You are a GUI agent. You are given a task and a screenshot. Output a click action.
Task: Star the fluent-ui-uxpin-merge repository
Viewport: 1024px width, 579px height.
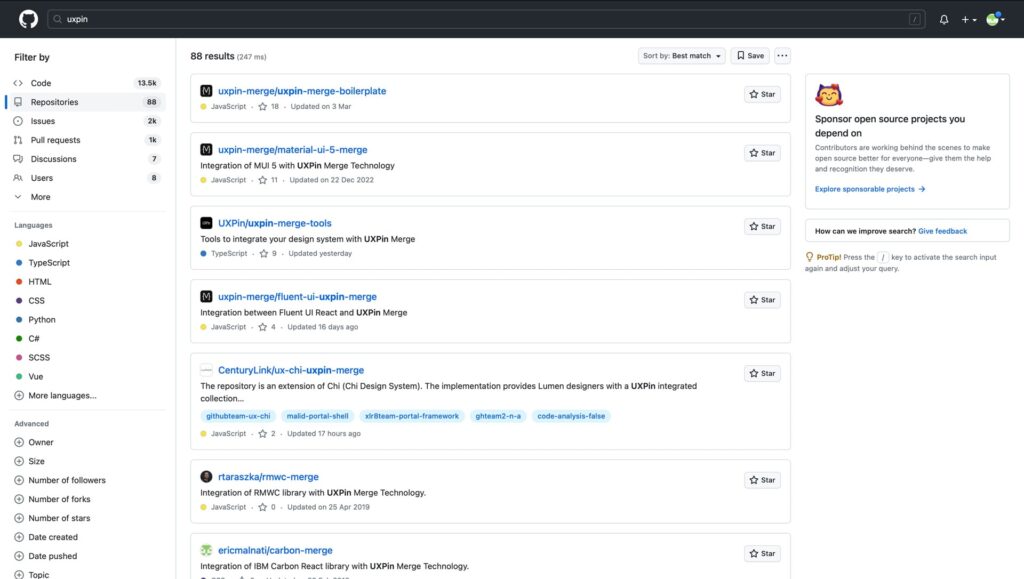pos(762,300)
